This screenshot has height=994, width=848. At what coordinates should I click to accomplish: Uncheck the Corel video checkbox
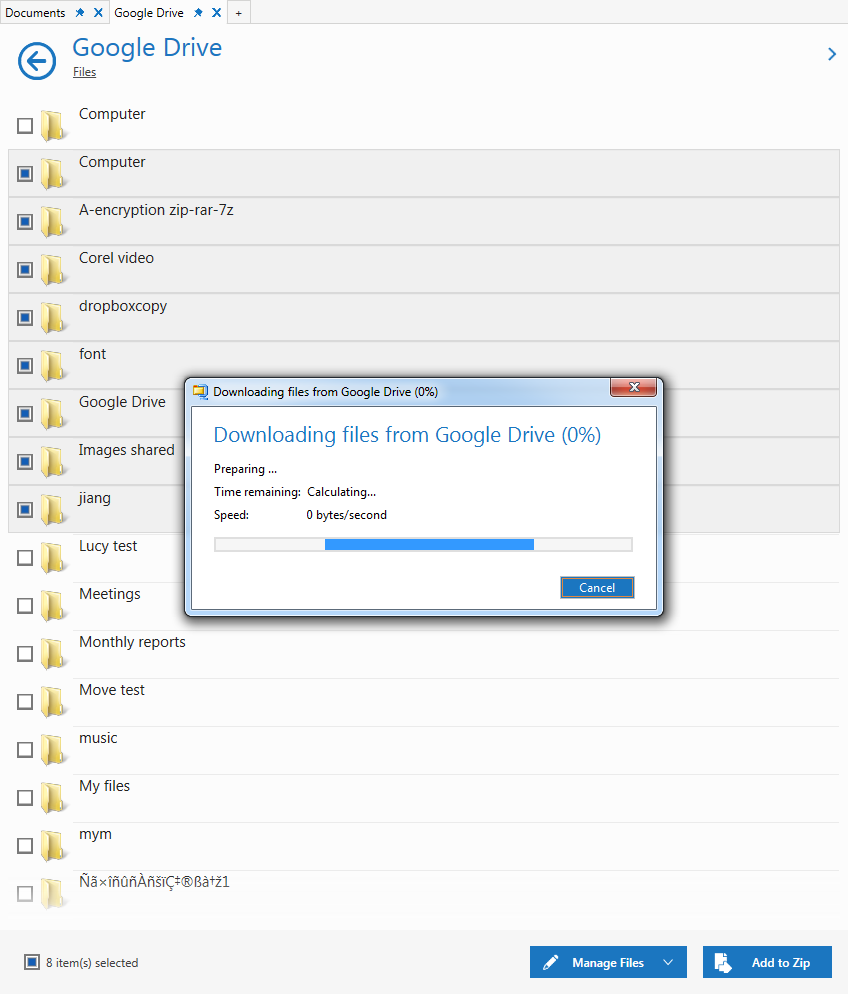click(25, 269)
